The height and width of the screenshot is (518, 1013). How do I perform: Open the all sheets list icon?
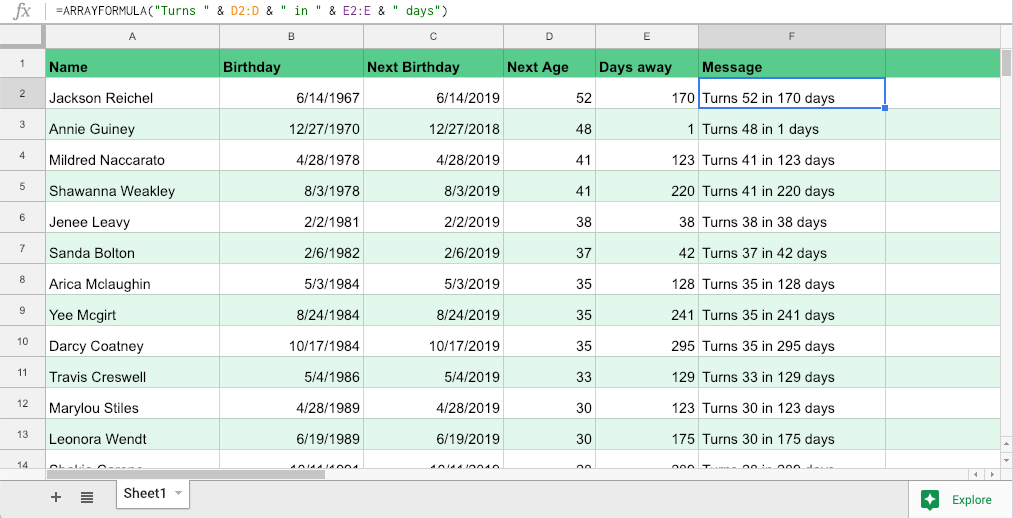[87, 497]
